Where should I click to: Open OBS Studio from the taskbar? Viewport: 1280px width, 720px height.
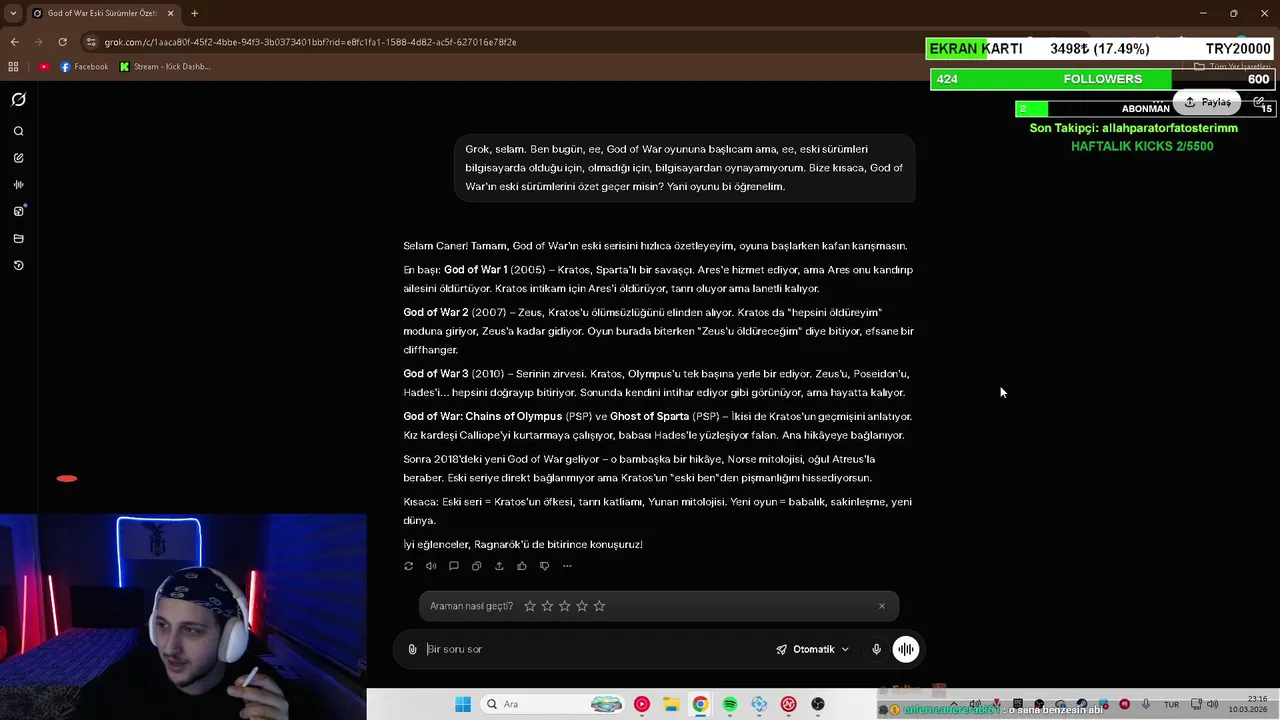point(818,704)
